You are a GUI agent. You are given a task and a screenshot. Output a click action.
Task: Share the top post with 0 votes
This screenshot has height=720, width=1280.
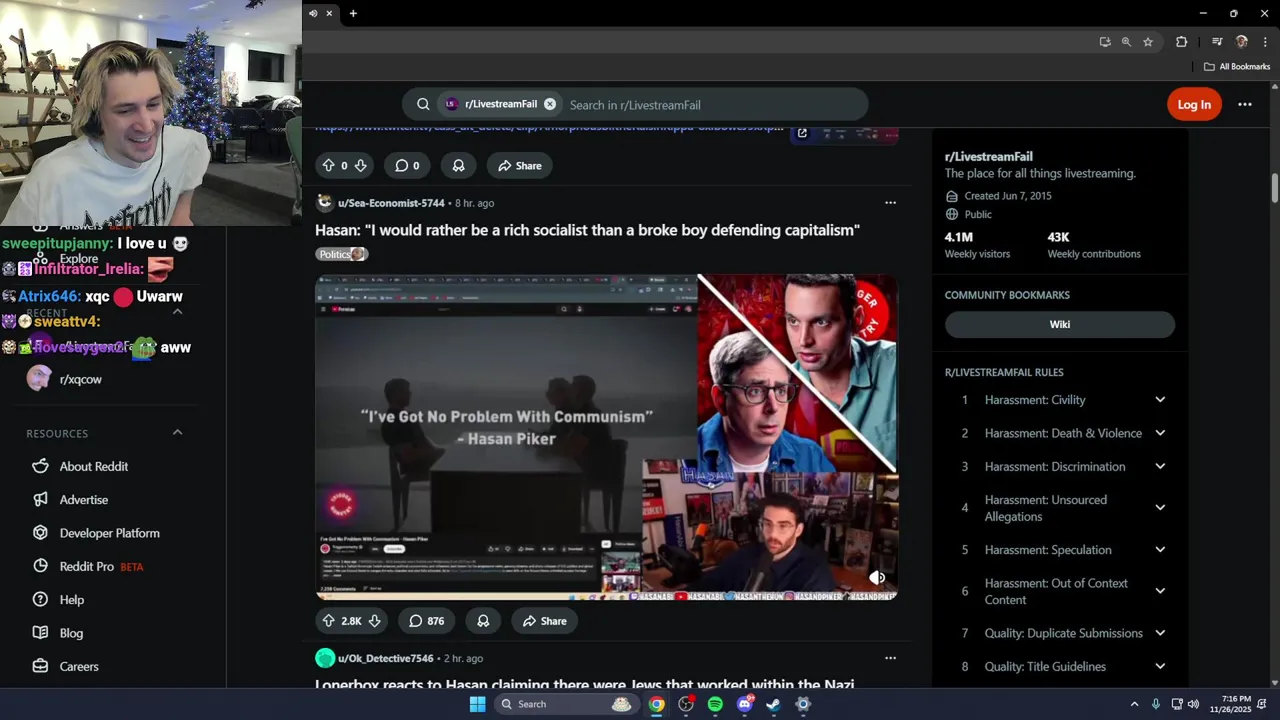[x=520, y=166]
